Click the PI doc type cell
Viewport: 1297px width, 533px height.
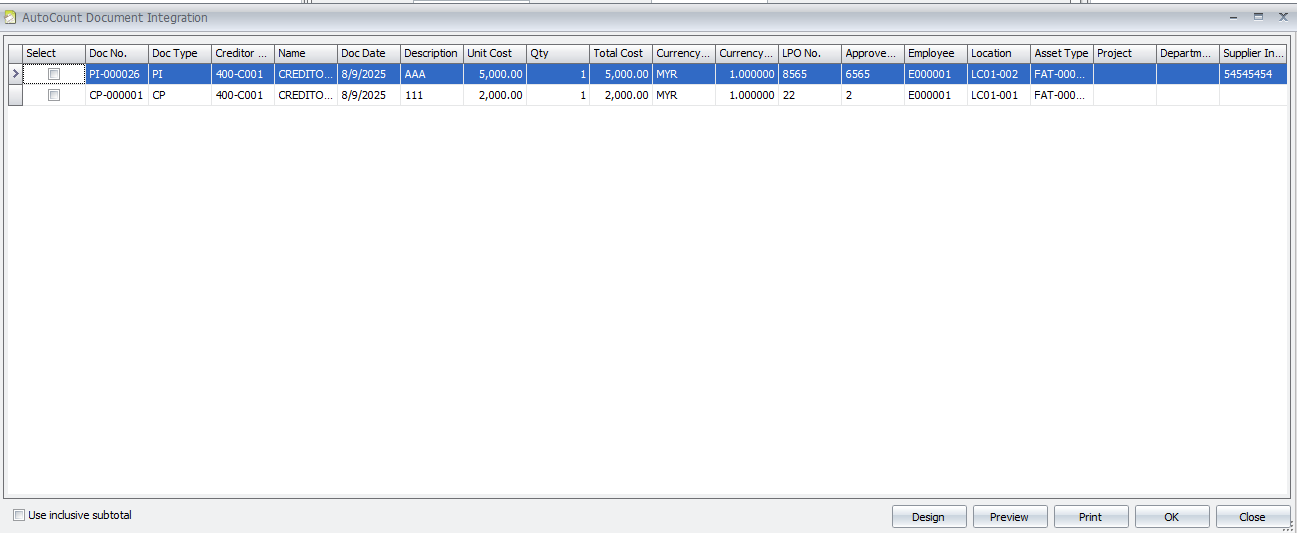pos(180,74)
